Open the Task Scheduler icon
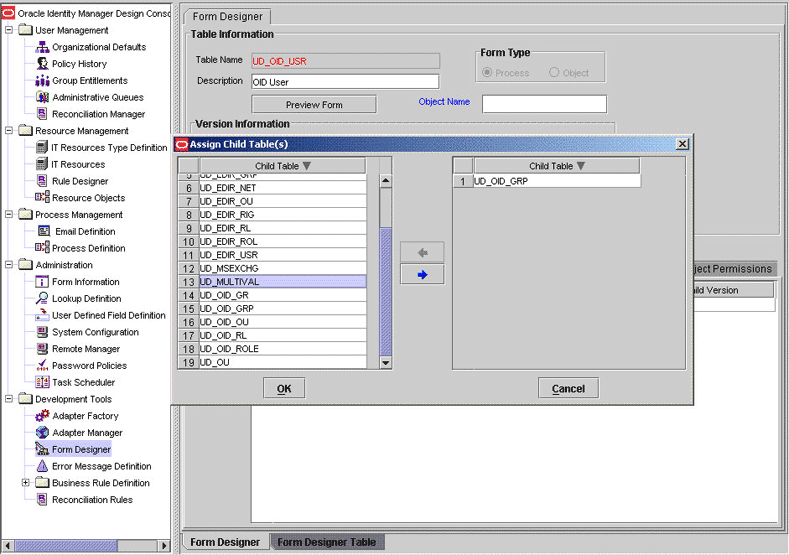The width and height of the screenshot is (789, 555). click(x=42, y=382)
